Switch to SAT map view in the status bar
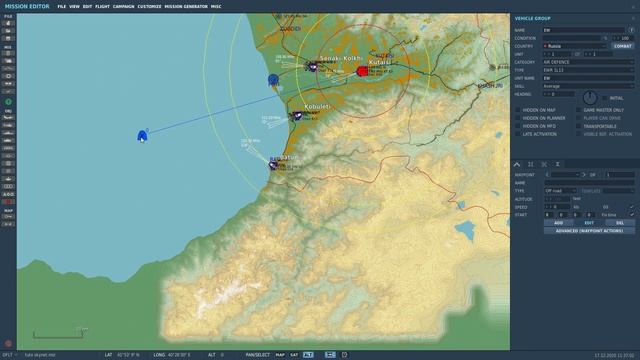The image size is (640, 360). coord(294,355)
